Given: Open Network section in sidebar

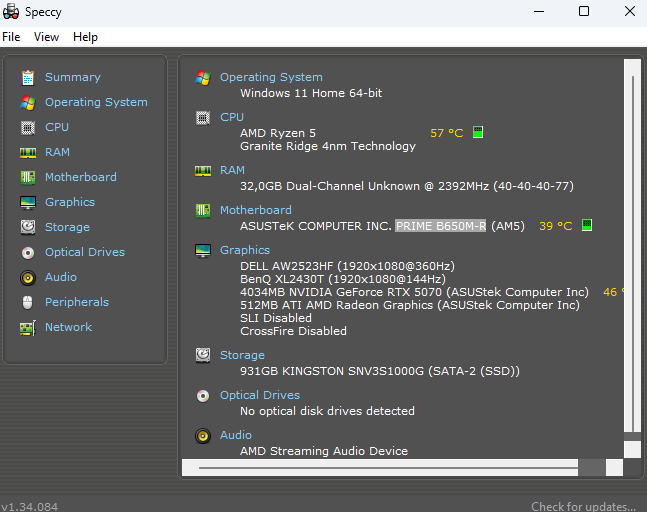Looking at the screenshot, I should click(x=68, y=327).
